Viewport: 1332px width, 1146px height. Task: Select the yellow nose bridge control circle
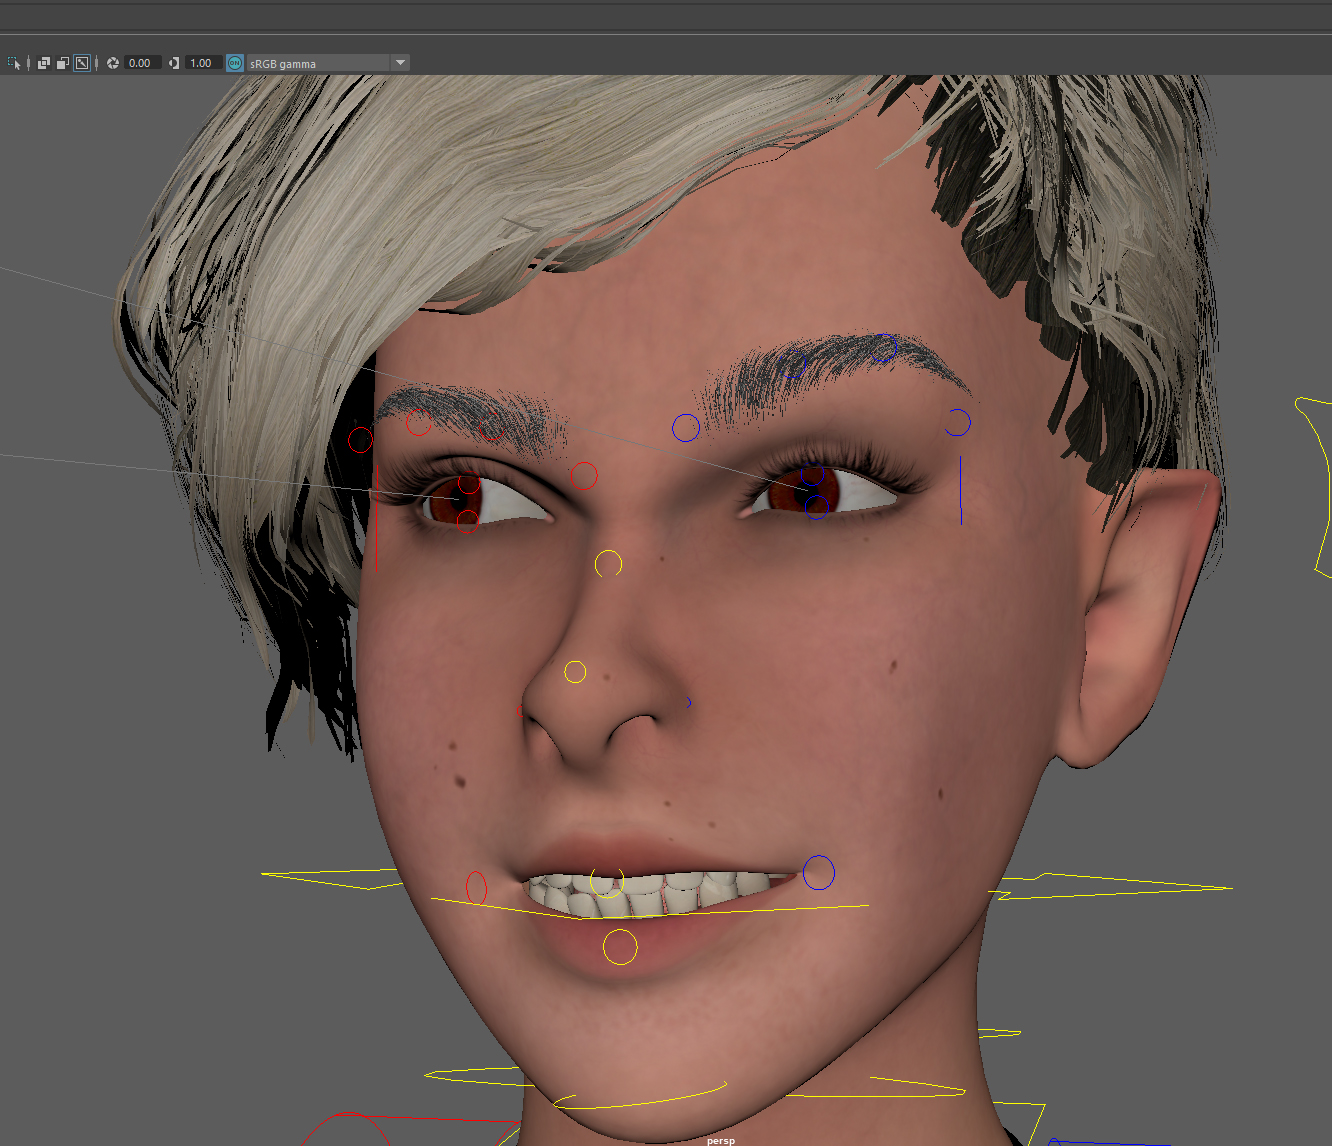point(608,564)
